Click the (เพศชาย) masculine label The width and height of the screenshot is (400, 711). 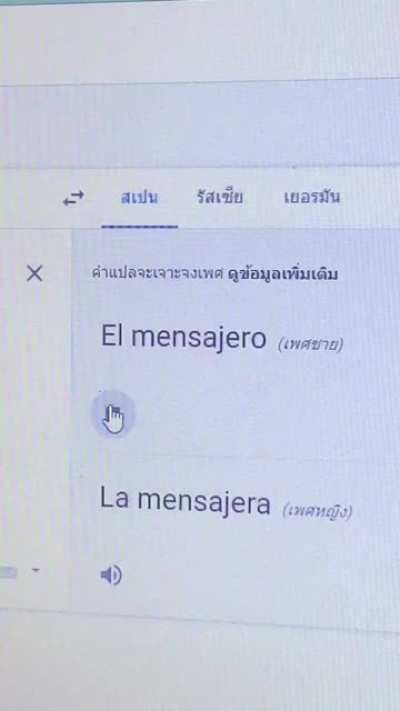(311, 345)
